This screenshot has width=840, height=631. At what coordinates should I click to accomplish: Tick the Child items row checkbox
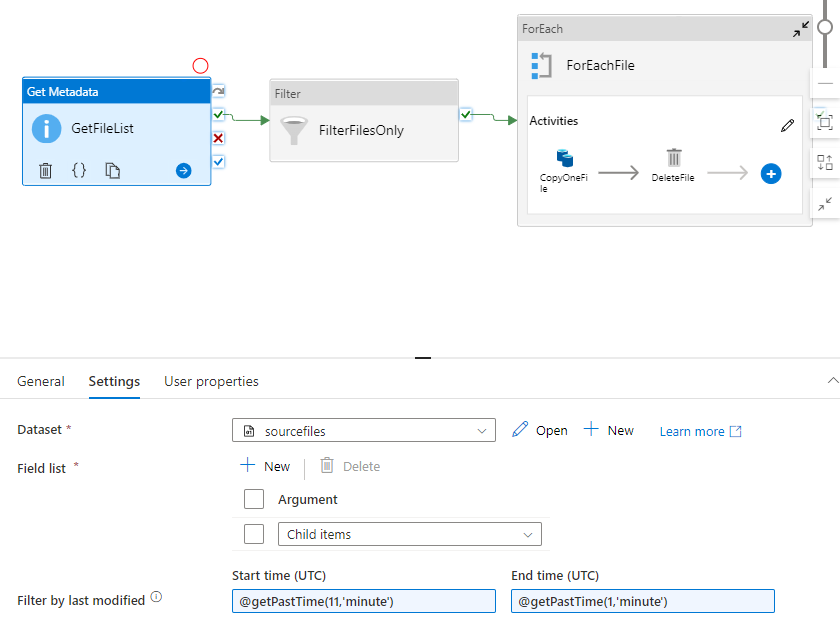click(x=254, y=534)
